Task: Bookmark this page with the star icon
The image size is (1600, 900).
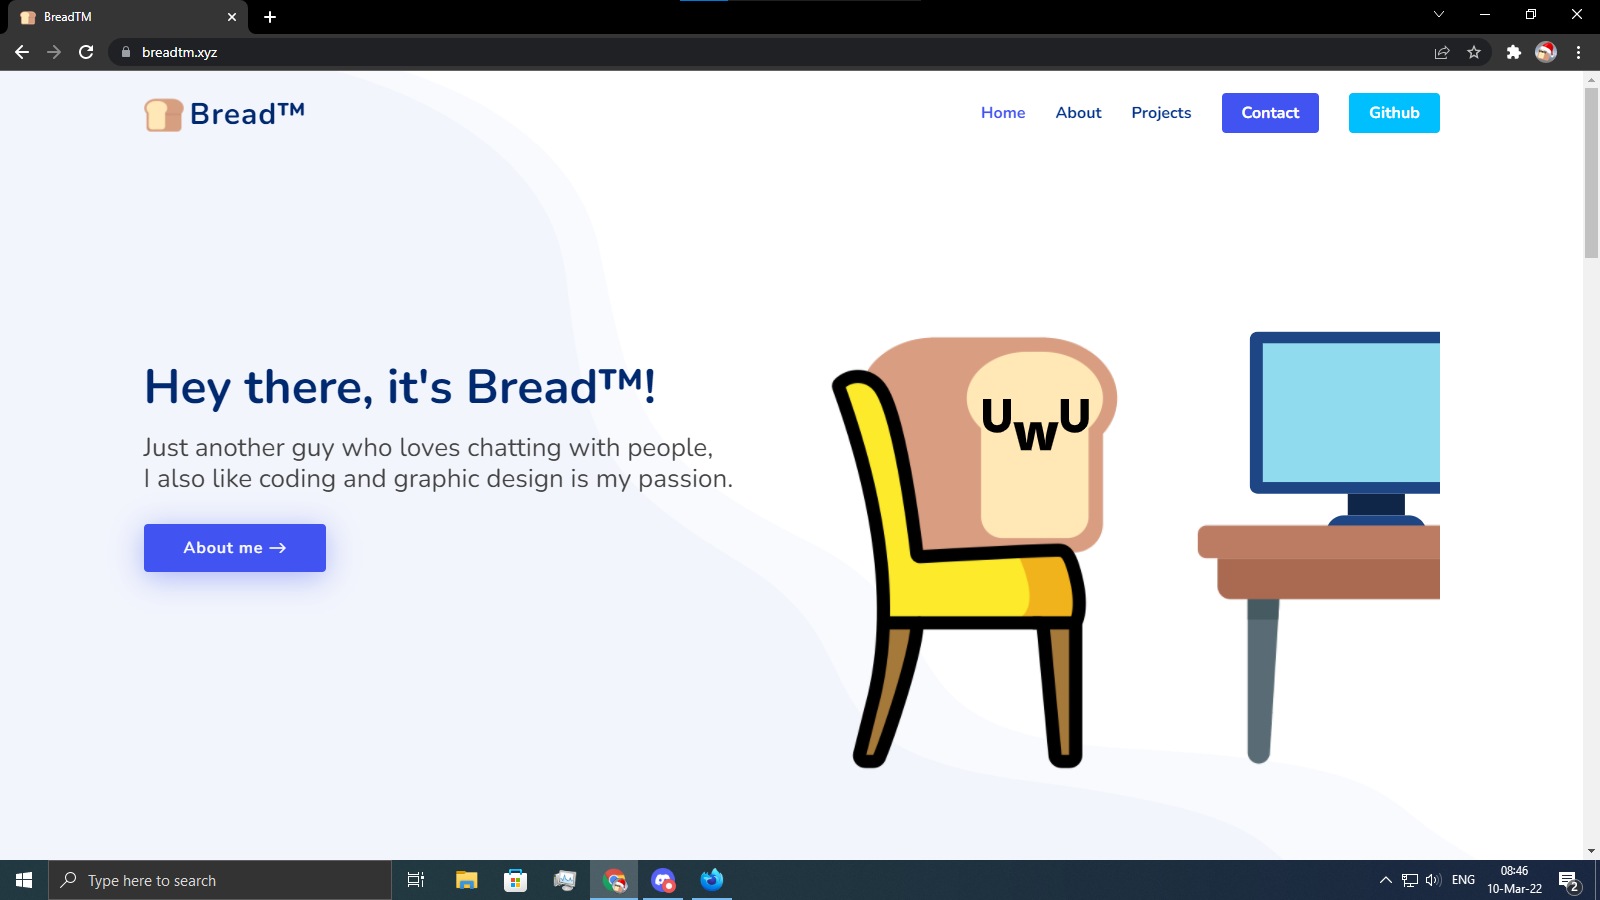Action: (x=1473, y=52)
